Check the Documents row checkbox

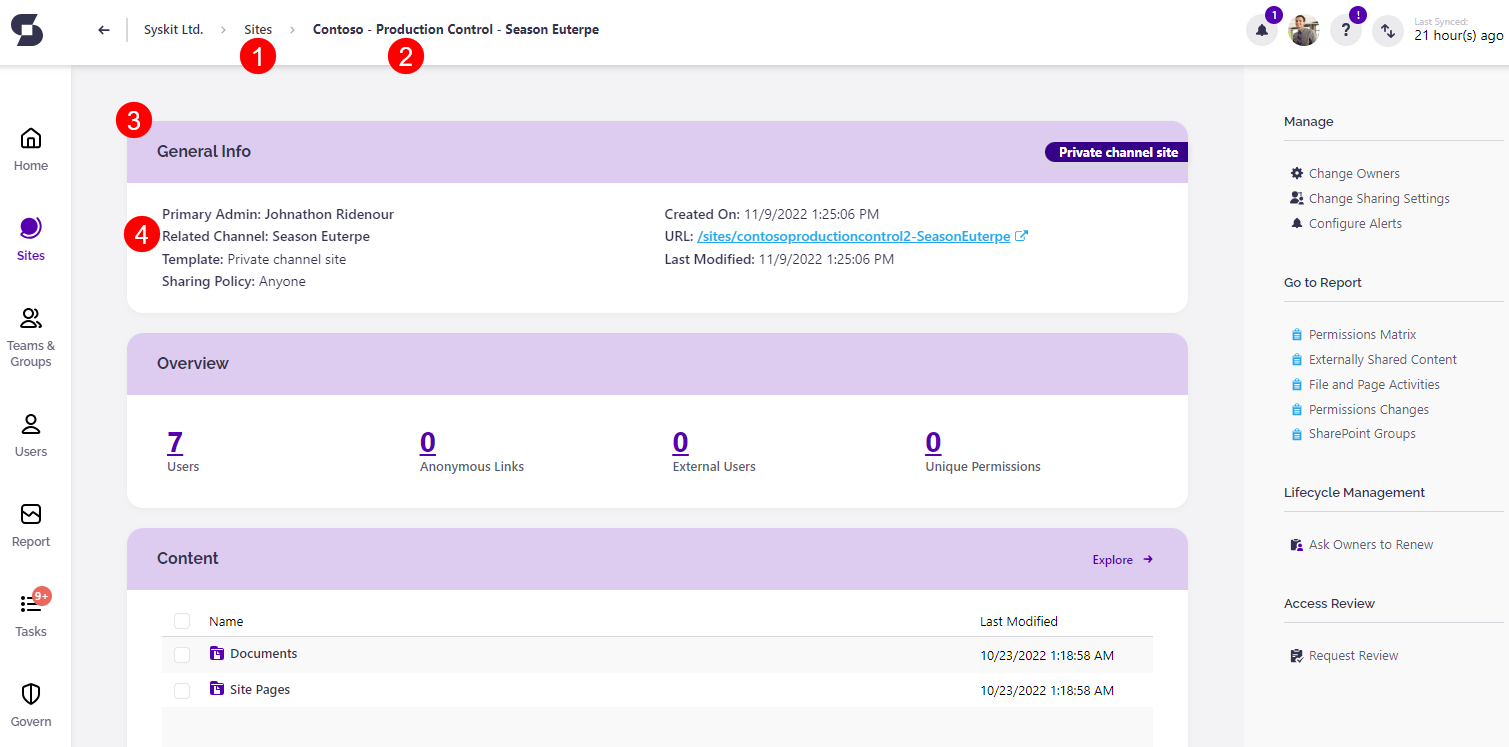tap(182, 653)
